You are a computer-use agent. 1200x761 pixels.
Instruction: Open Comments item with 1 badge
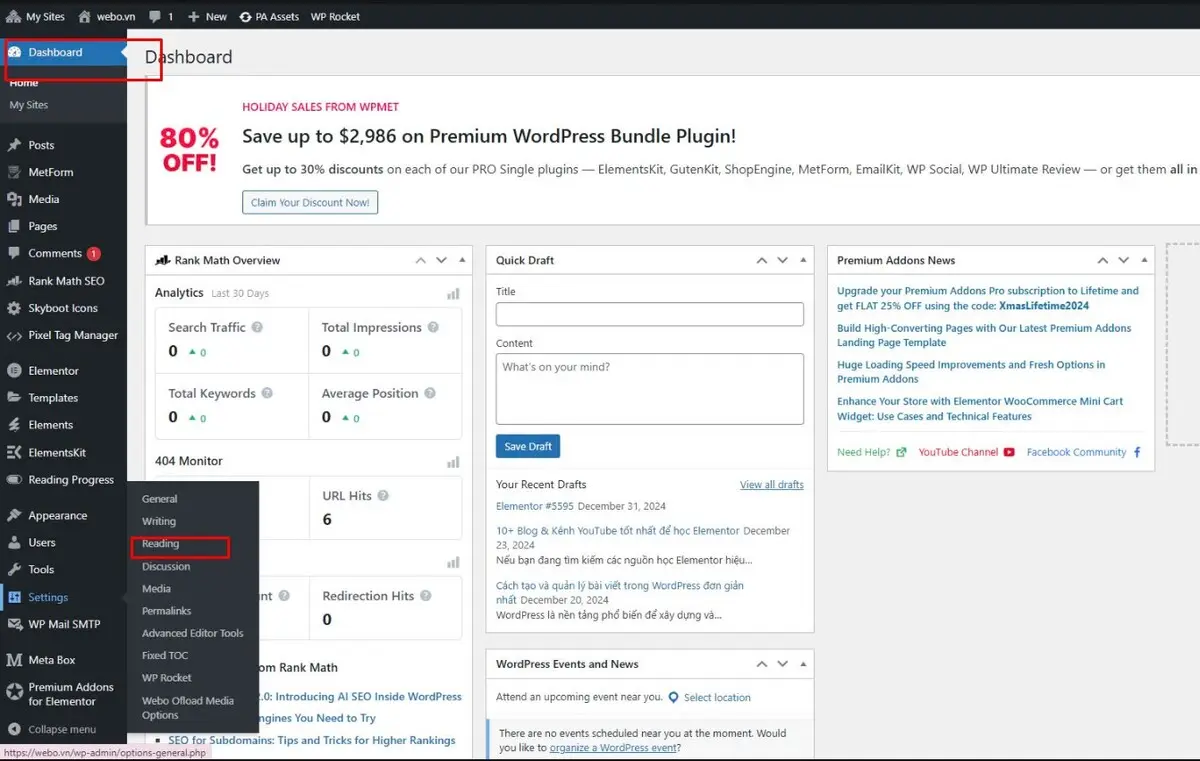[x=62, y=254]
